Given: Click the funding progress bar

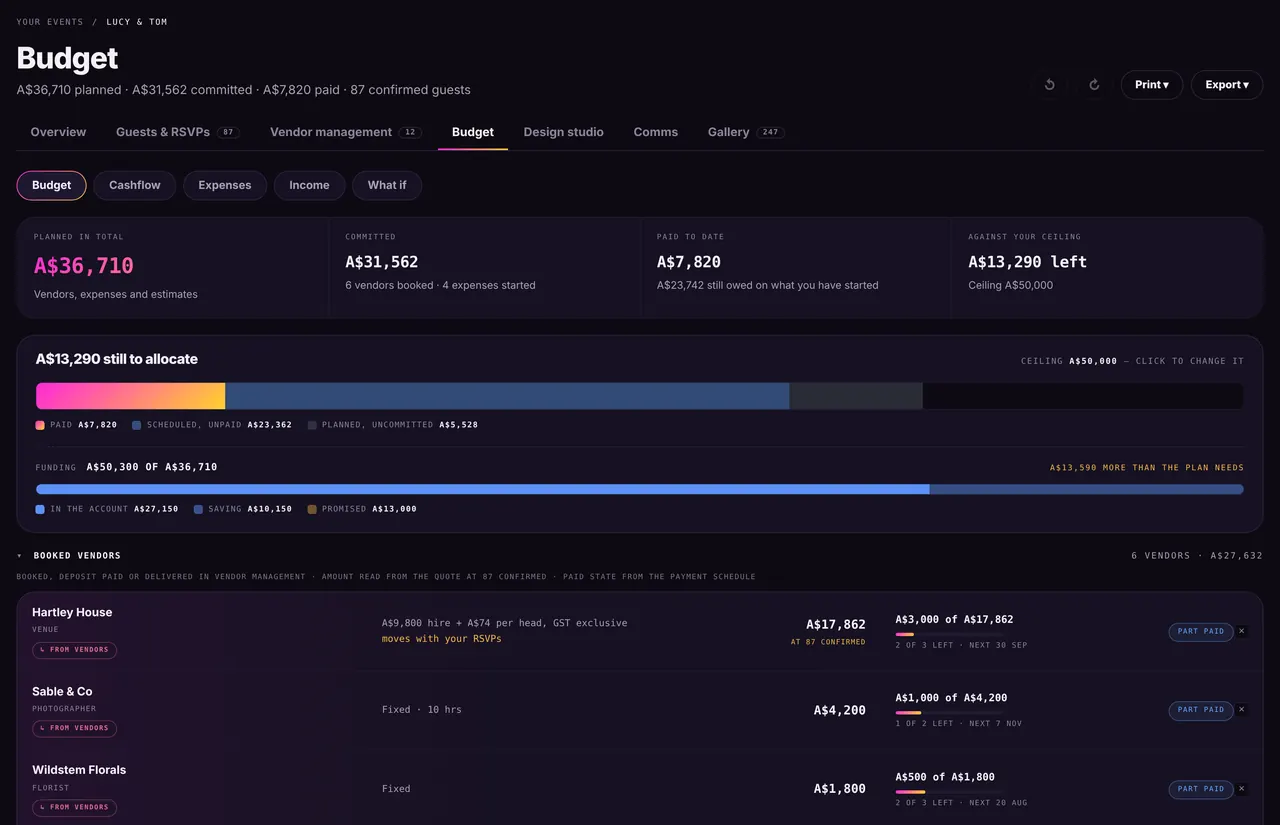Looking at the screenshot, I should click(x=640, y=490).
